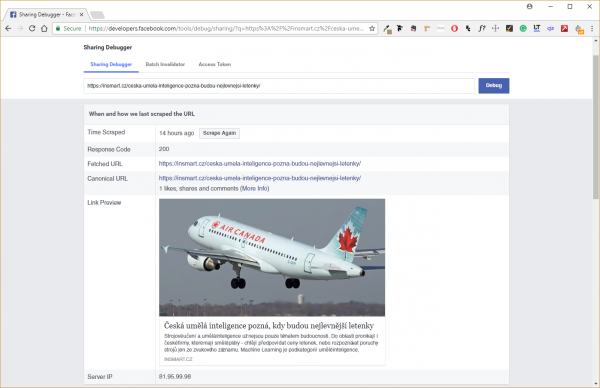
Task: Click the Scrape Again button
Action: point(219,133)
